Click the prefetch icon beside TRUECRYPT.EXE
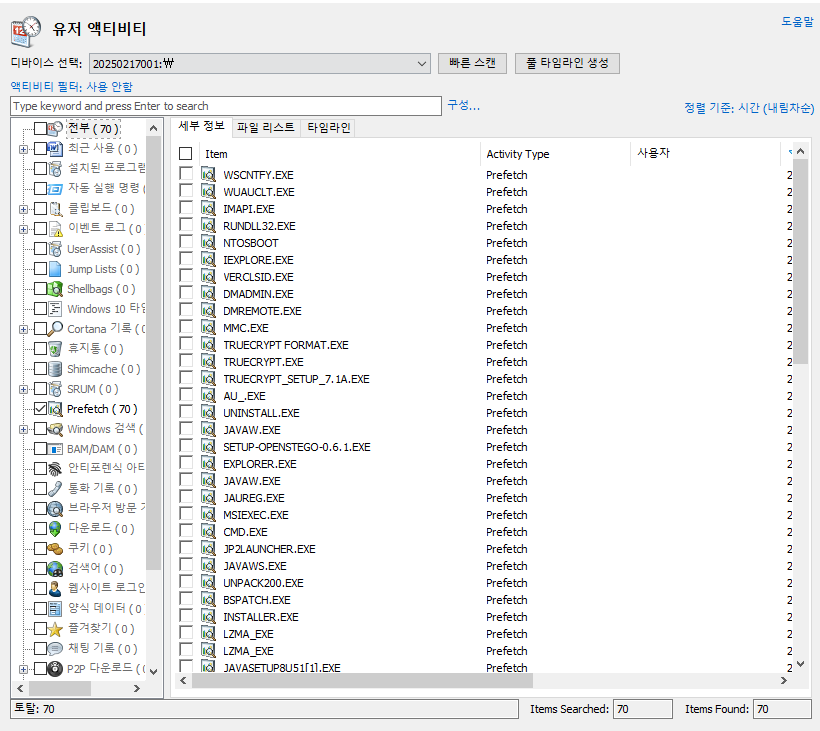The height and width of the screenshot is (731, 820). pyautogui.click(x=208, y=362)
